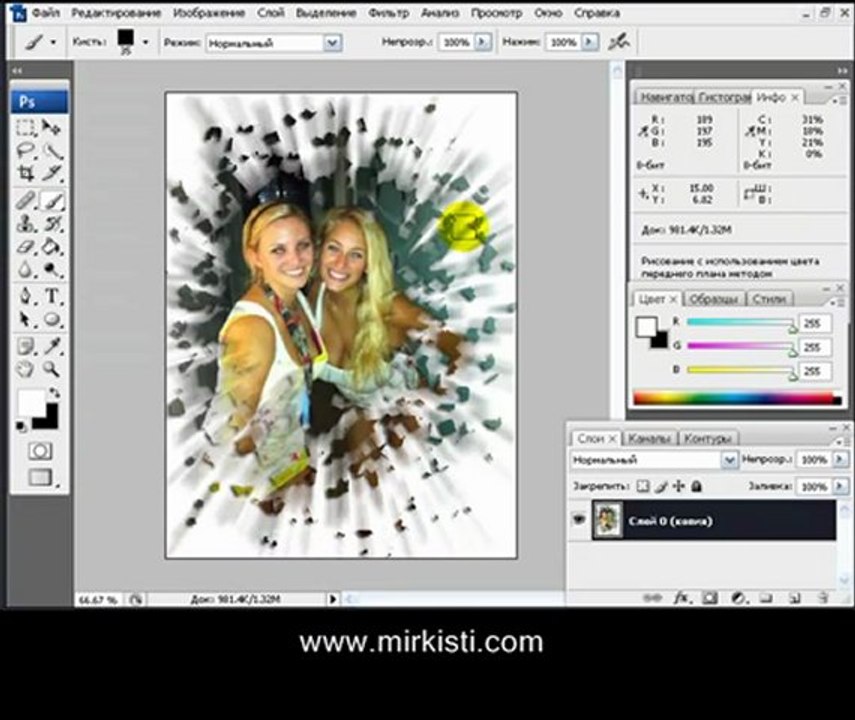
Task: Swap foreground and background colors icon
Action: click(x=54, y=392)
